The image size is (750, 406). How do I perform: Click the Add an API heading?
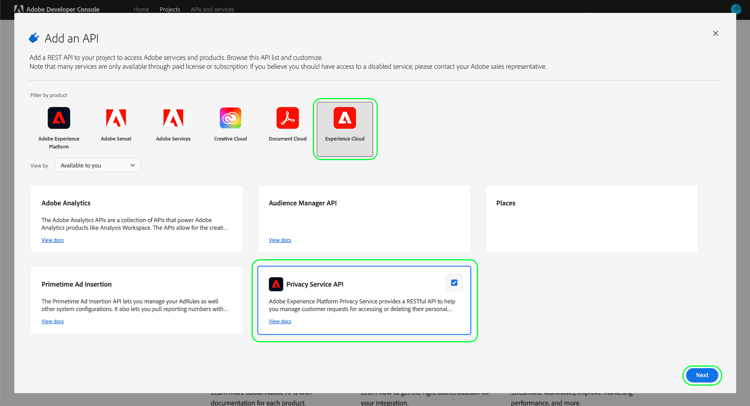72,38
